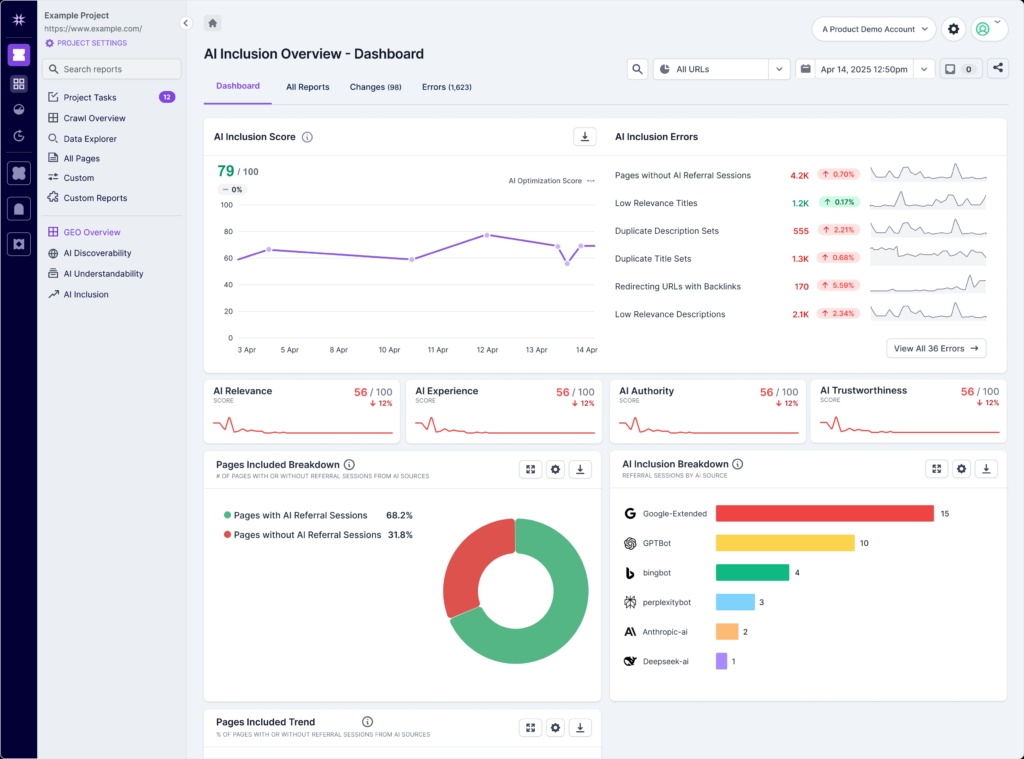The image size is (1024, 759).
Task: Open the search reports field
Action: [111, 69]
